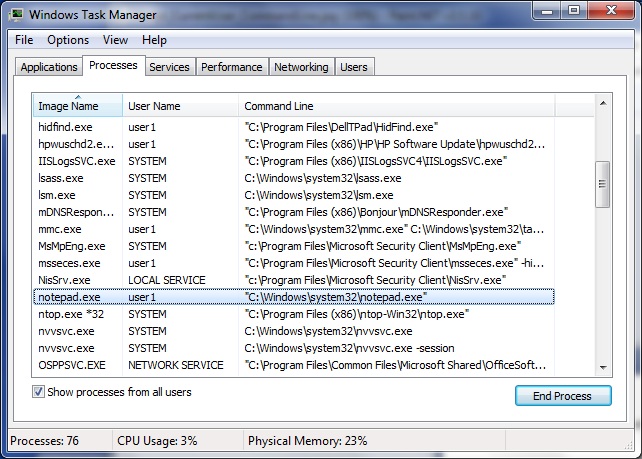Select the hidfind.exe process row

(294, 127)
